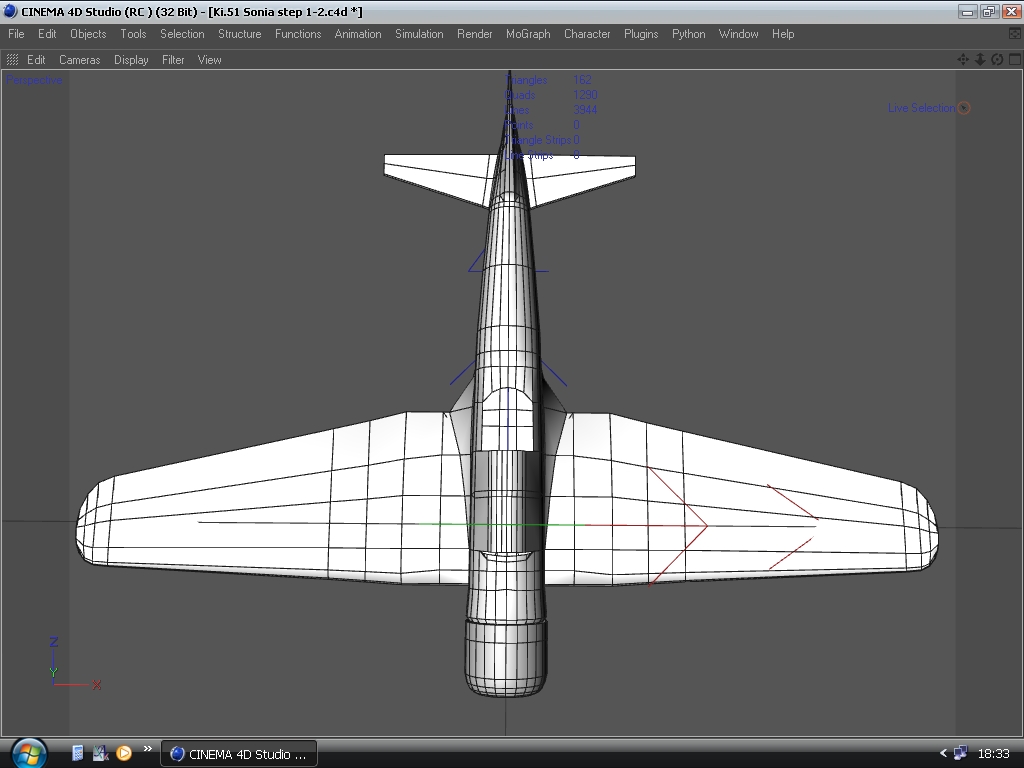The image size is (1024, 768).
Task: Open the Display viewport menu
Action: [131, 60]
